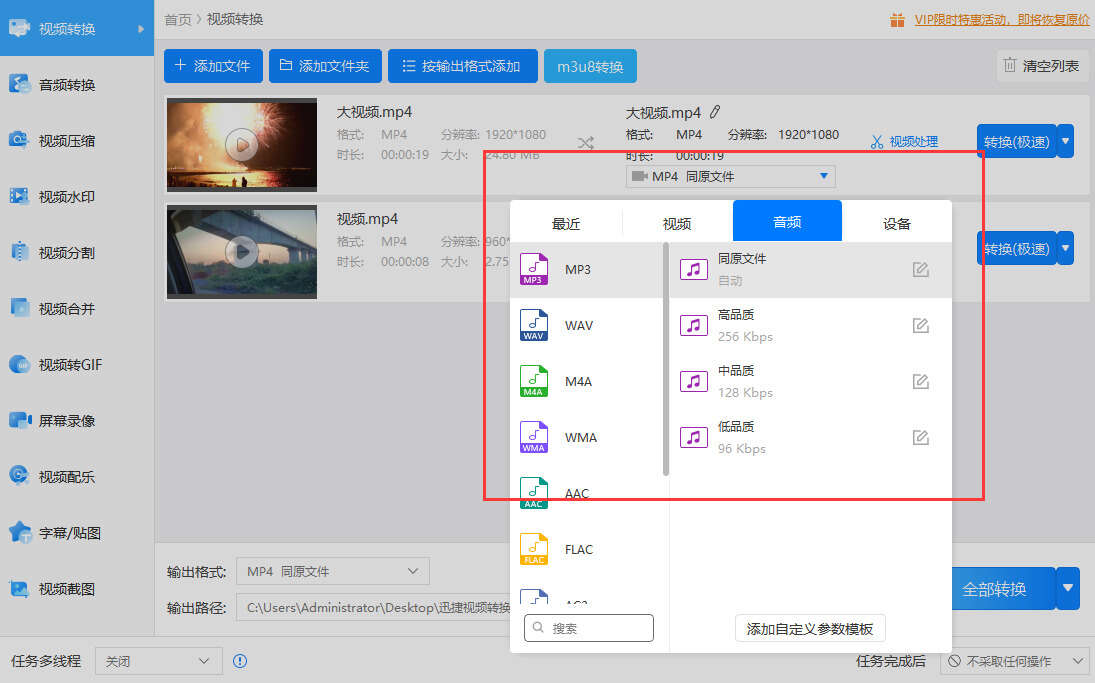This screenshot has height=683, width=1095.
Task: Switch to the 视频 format tab
Action: point(677,223)
